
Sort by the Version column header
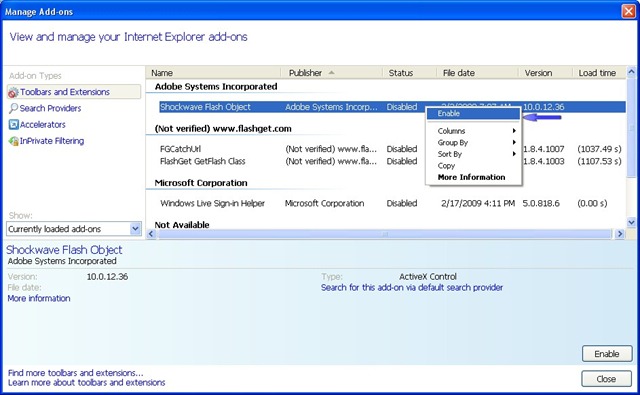(545, 73)
